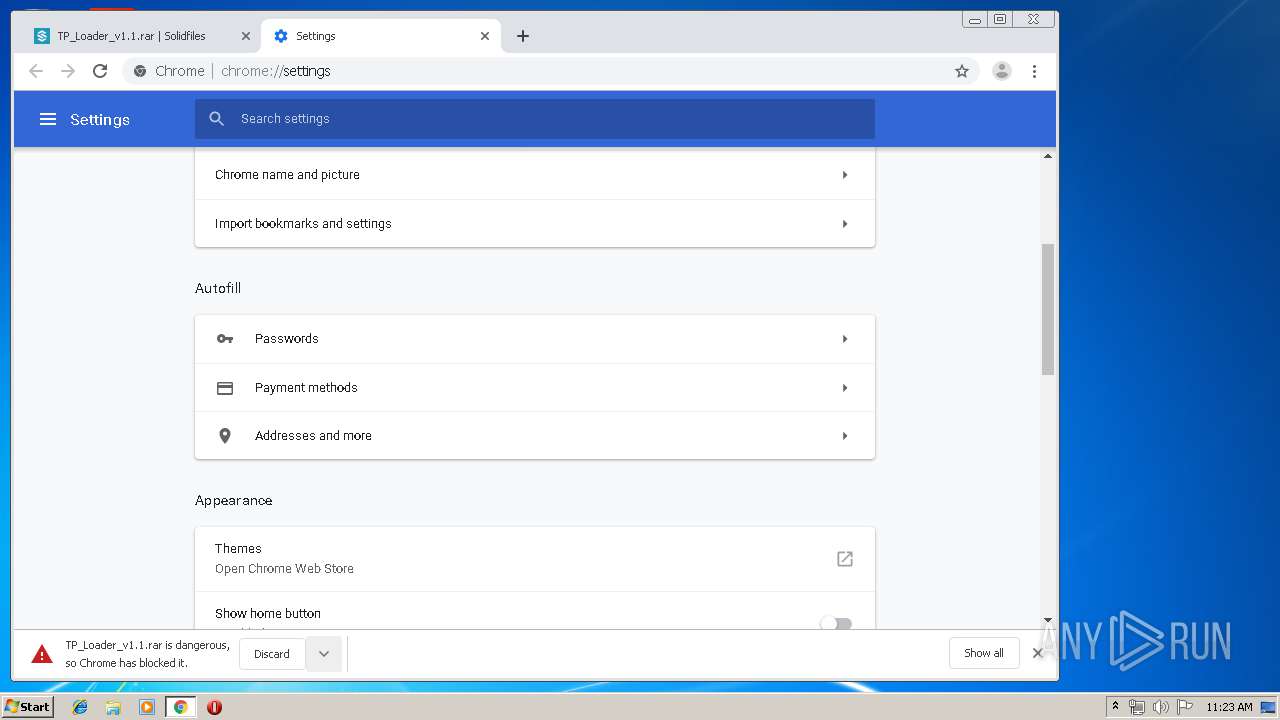Close the downloads bar

tap(1038, 653)
